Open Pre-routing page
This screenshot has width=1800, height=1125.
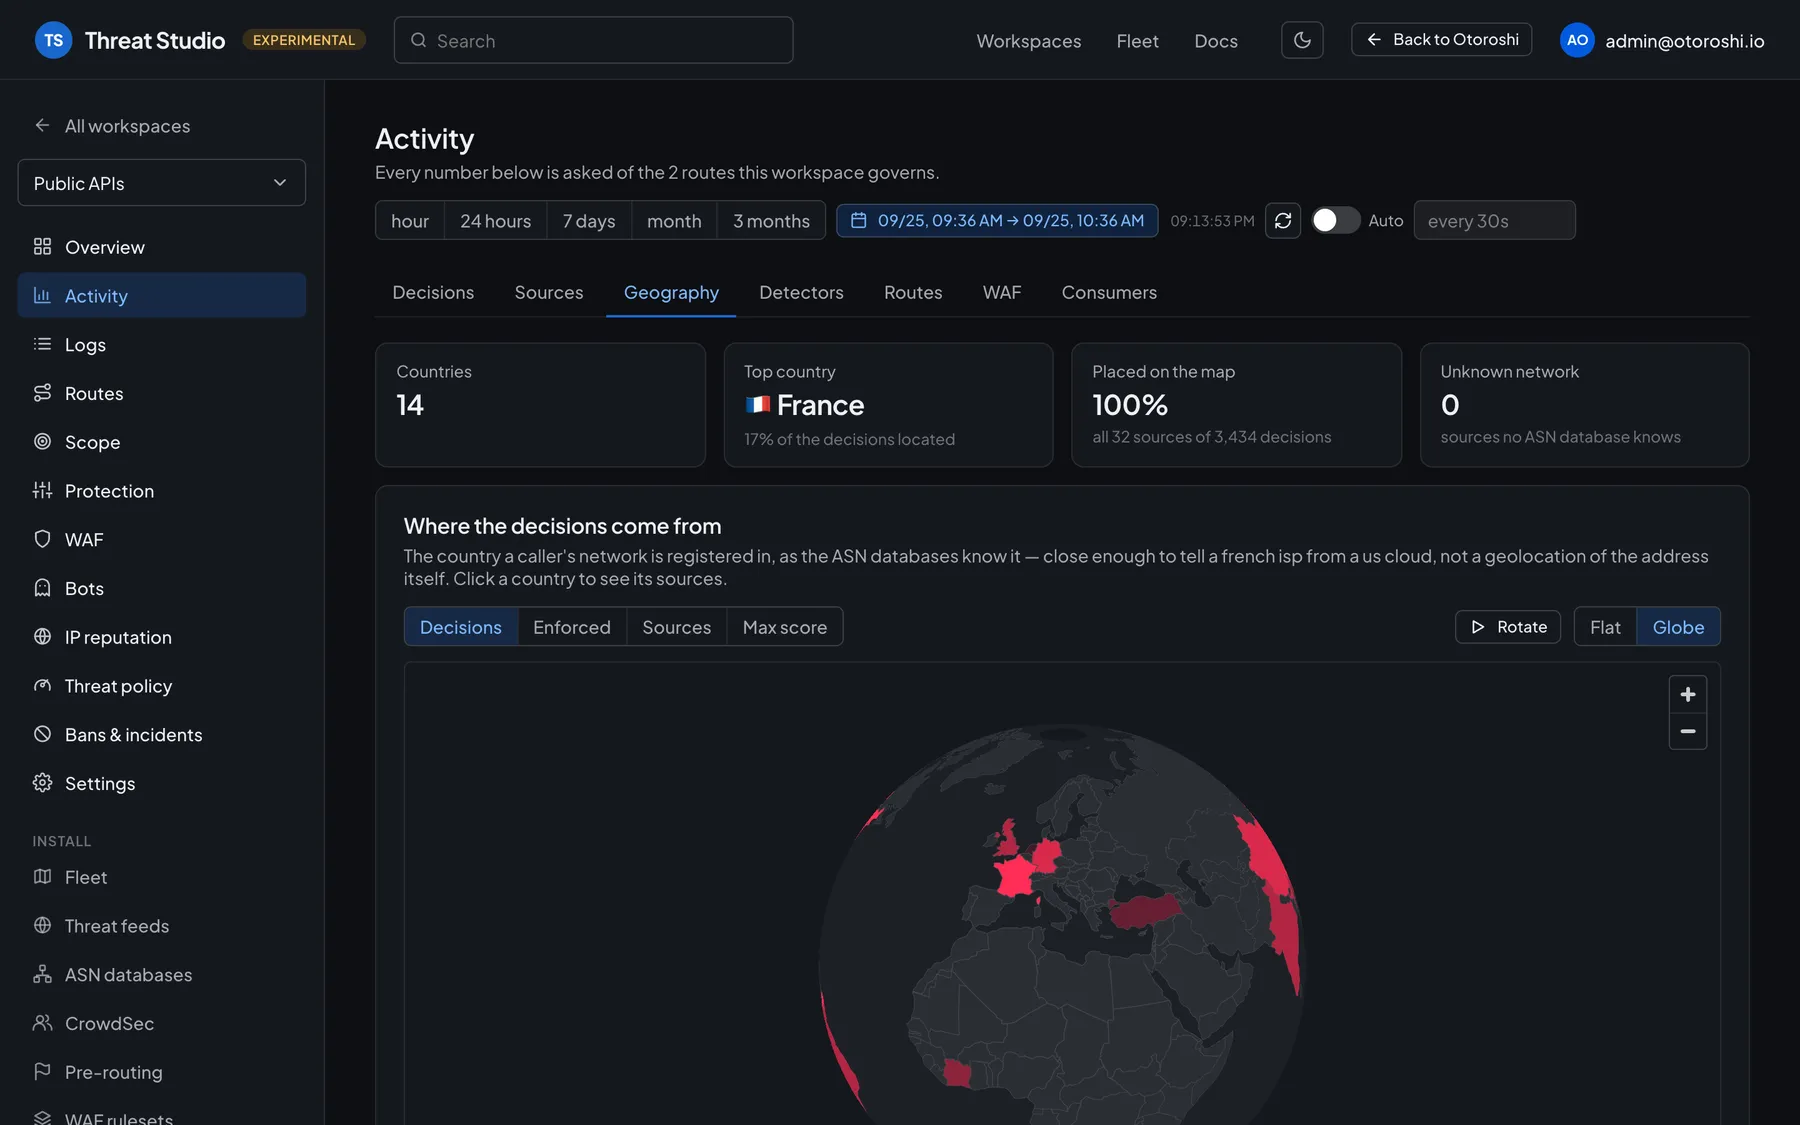coord(162,1072)
